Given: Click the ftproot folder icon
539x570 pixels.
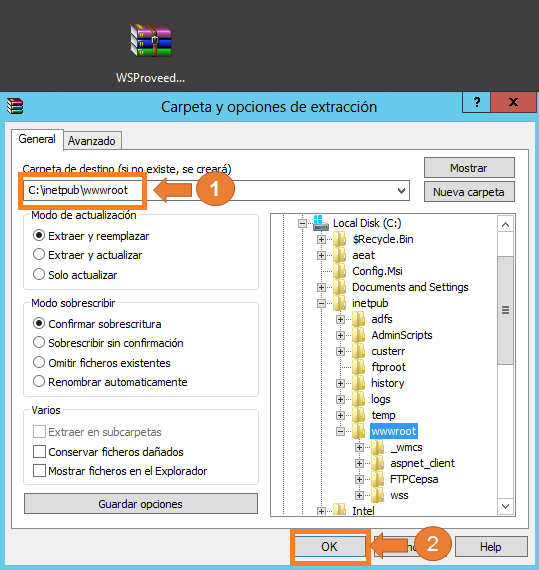Looking at the screenshot, I should 358,367.
